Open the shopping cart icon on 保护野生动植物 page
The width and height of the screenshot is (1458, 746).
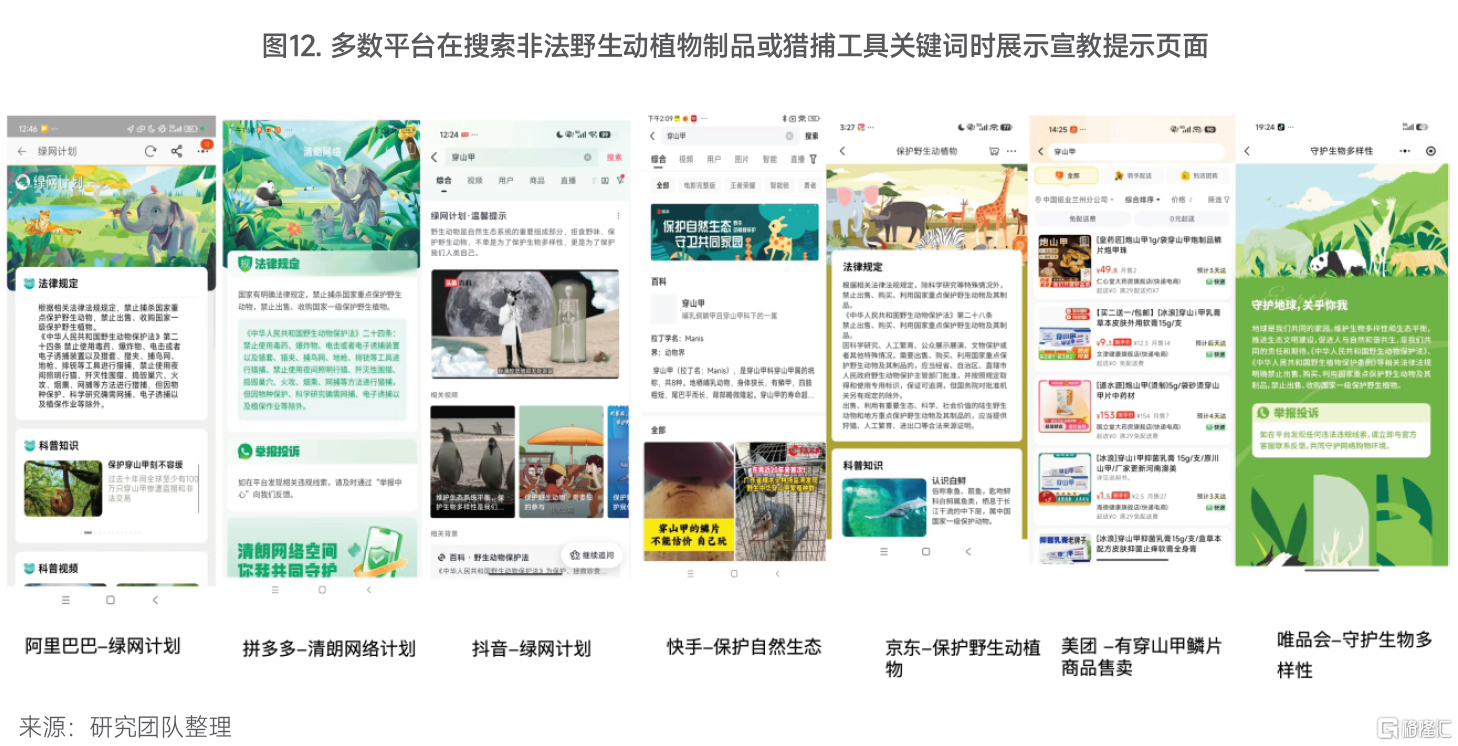tap(994, 151)
